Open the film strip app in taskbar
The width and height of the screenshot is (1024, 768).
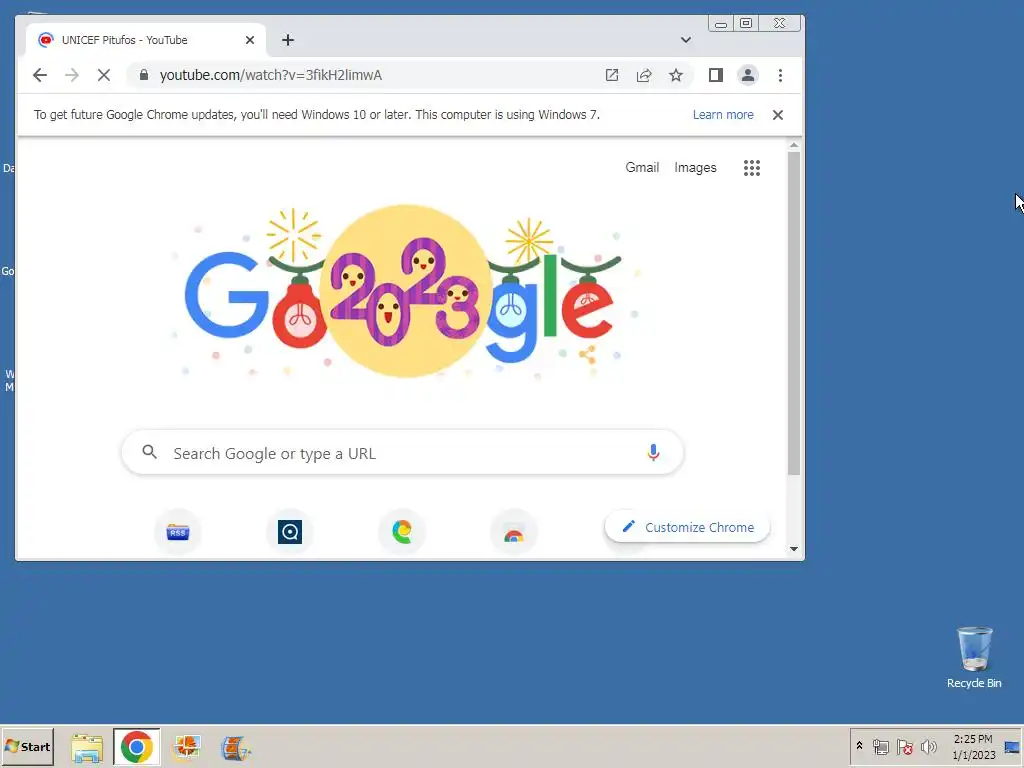click(236, 747)
